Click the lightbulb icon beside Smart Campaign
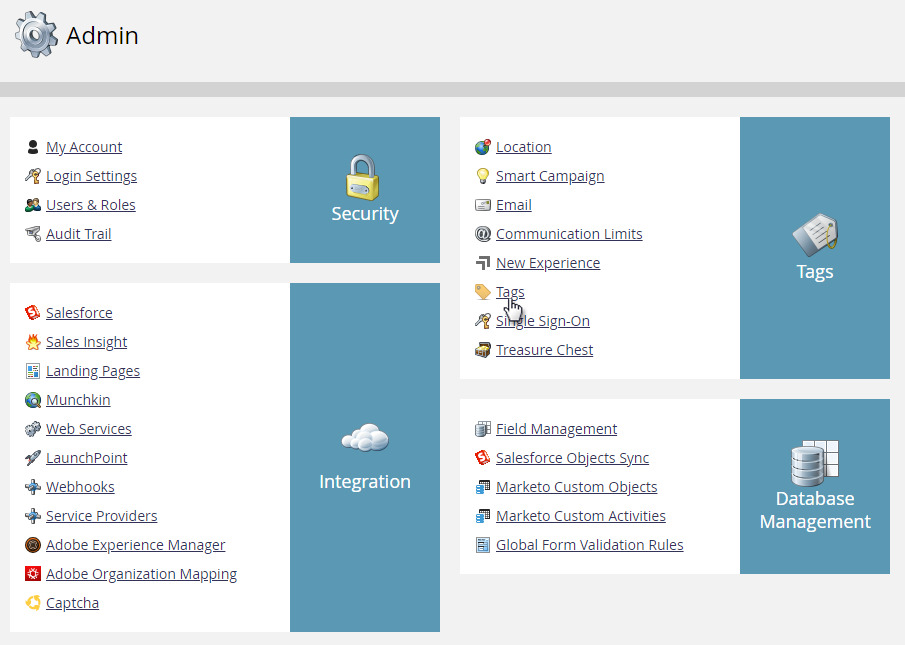Image resolution: width=905 pixels, height=645 pixels. pyautogui.click(x=483, y=176)
